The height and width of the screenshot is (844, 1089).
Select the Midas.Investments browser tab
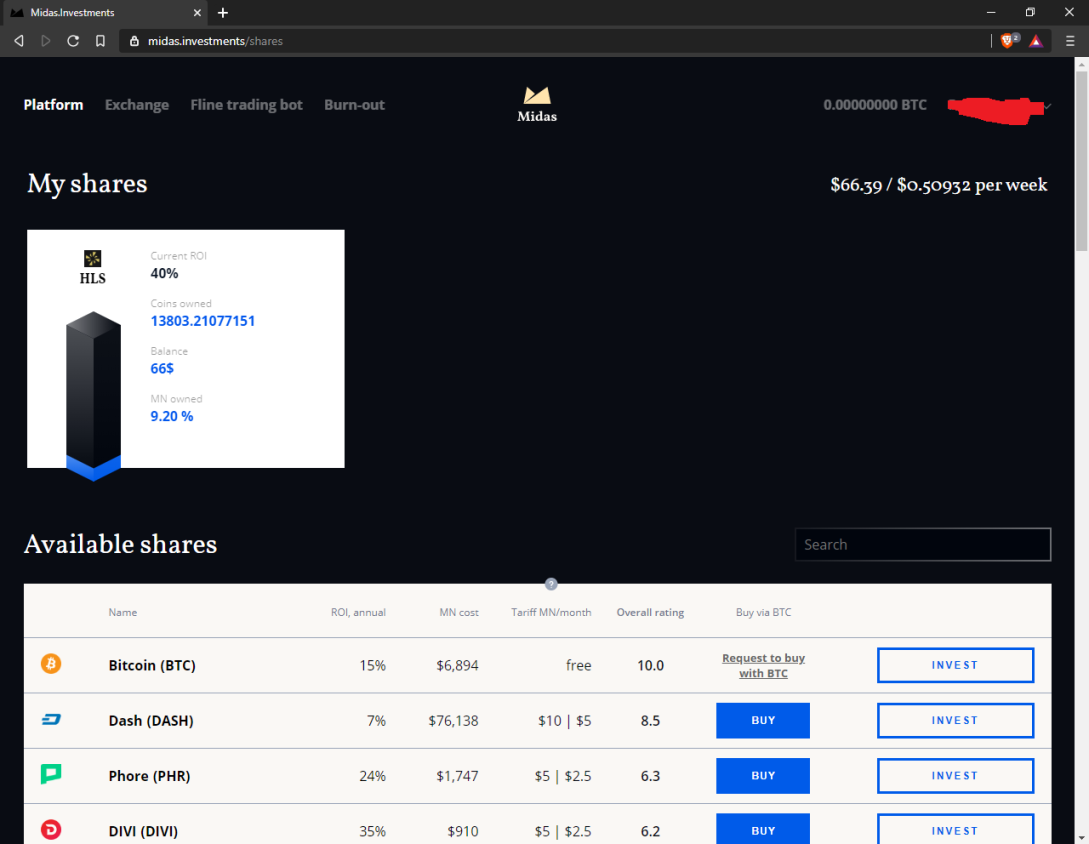(104, 13)
